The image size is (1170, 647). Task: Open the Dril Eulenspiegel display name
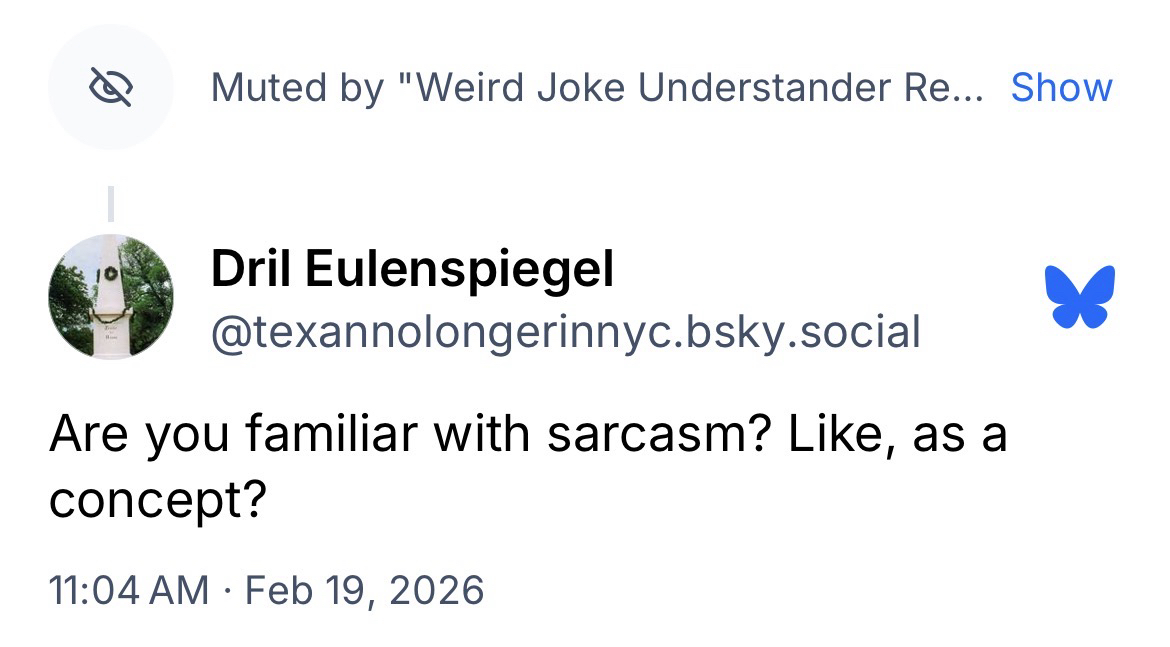[x=412, y=269]
